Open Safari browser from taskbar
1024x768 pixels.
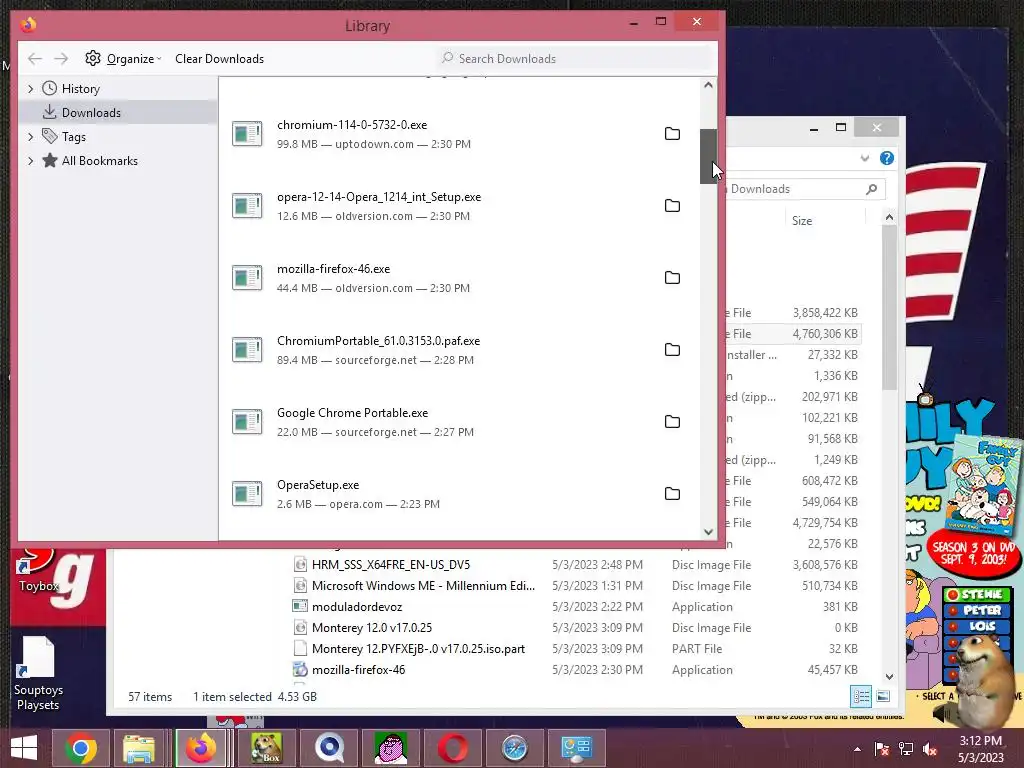(514, 748)
